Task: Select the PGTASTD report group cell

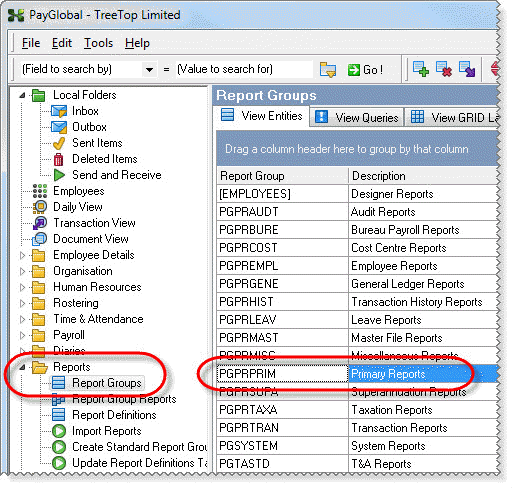Action: click(282, 464)
